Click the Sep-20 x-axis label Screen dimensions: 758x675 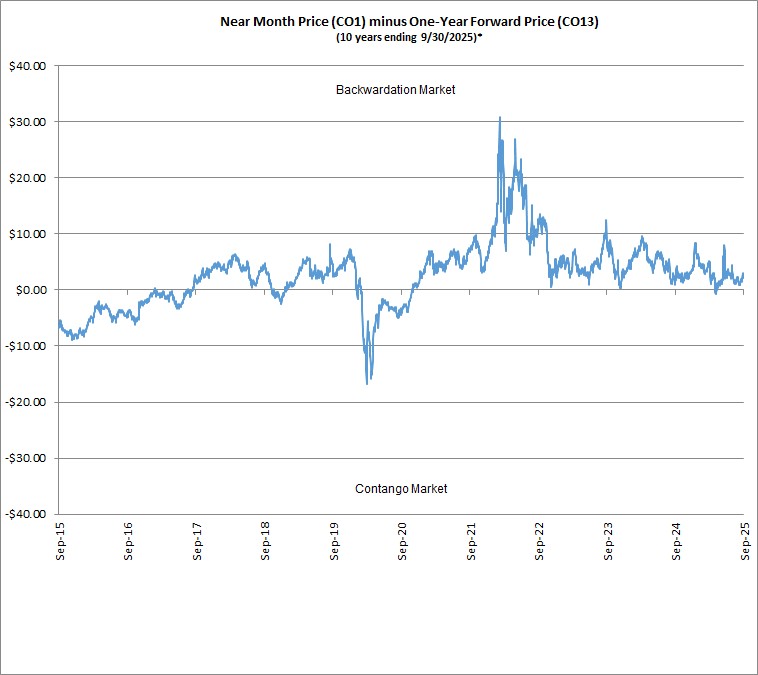pos(402,542)
